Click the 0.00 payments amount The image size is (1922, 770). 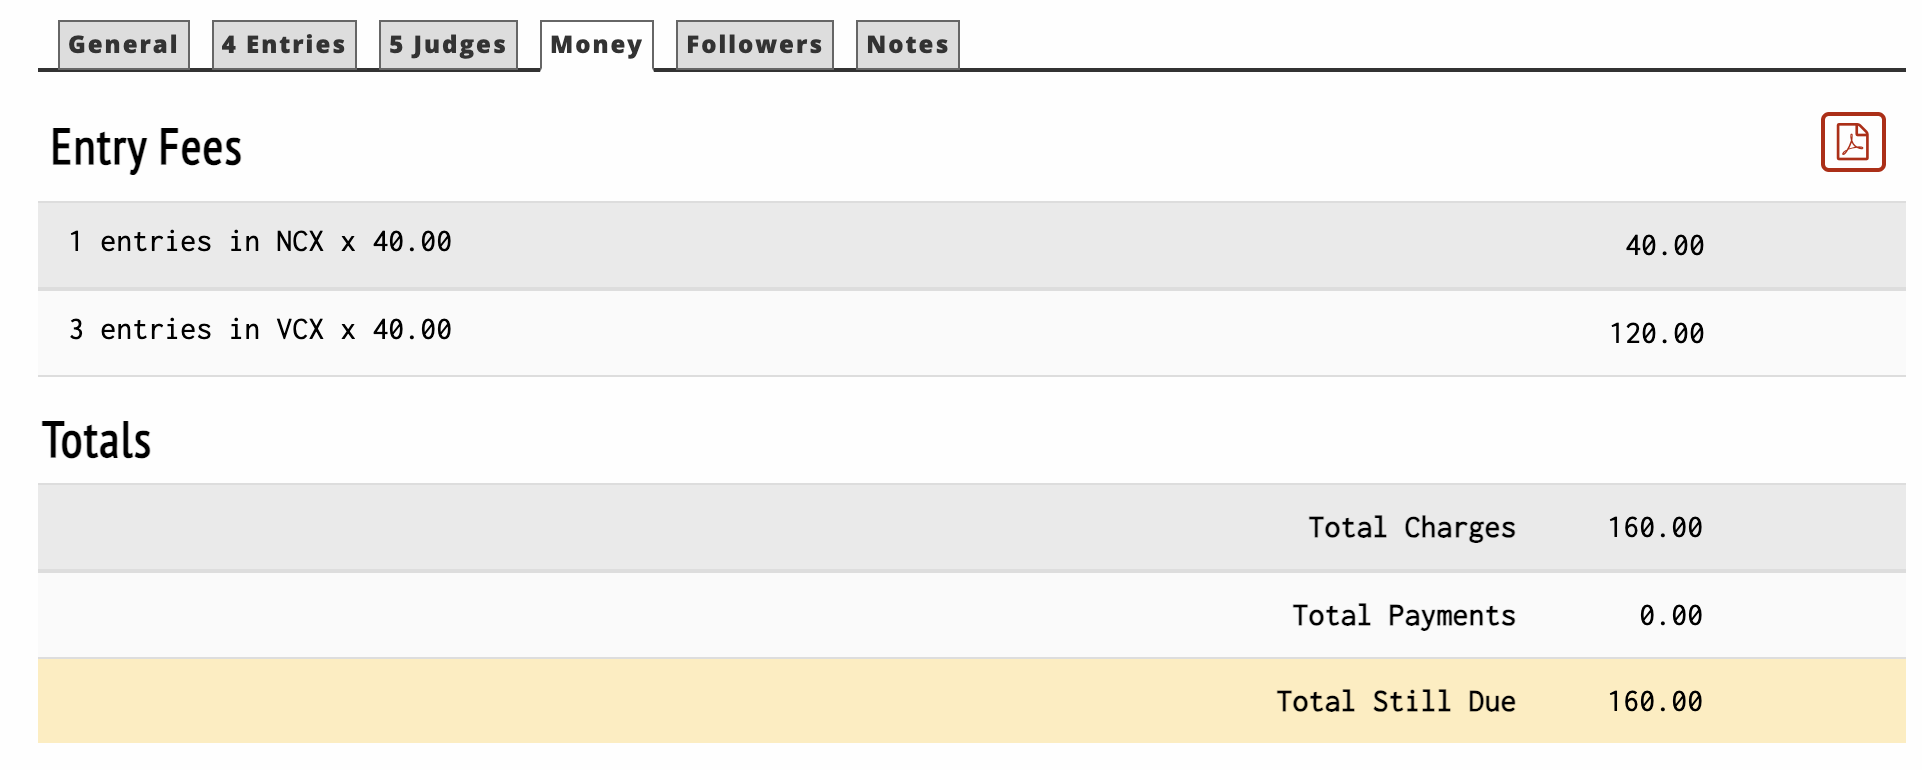point(1670,616)
